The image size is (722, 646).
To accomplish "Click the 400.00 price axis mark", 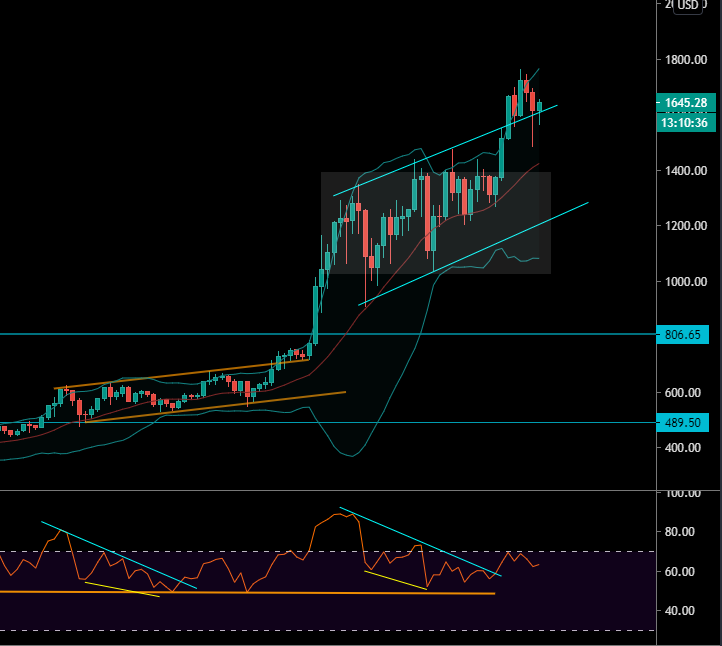I will point(684,448).
